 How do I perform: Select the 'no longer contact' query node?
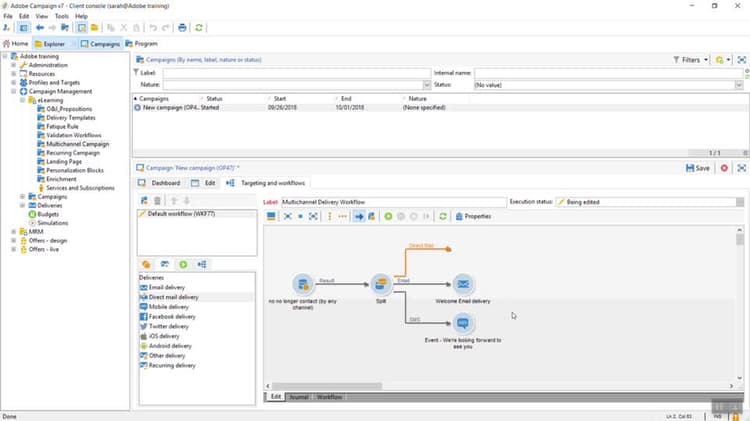click(x=303, y=284)
